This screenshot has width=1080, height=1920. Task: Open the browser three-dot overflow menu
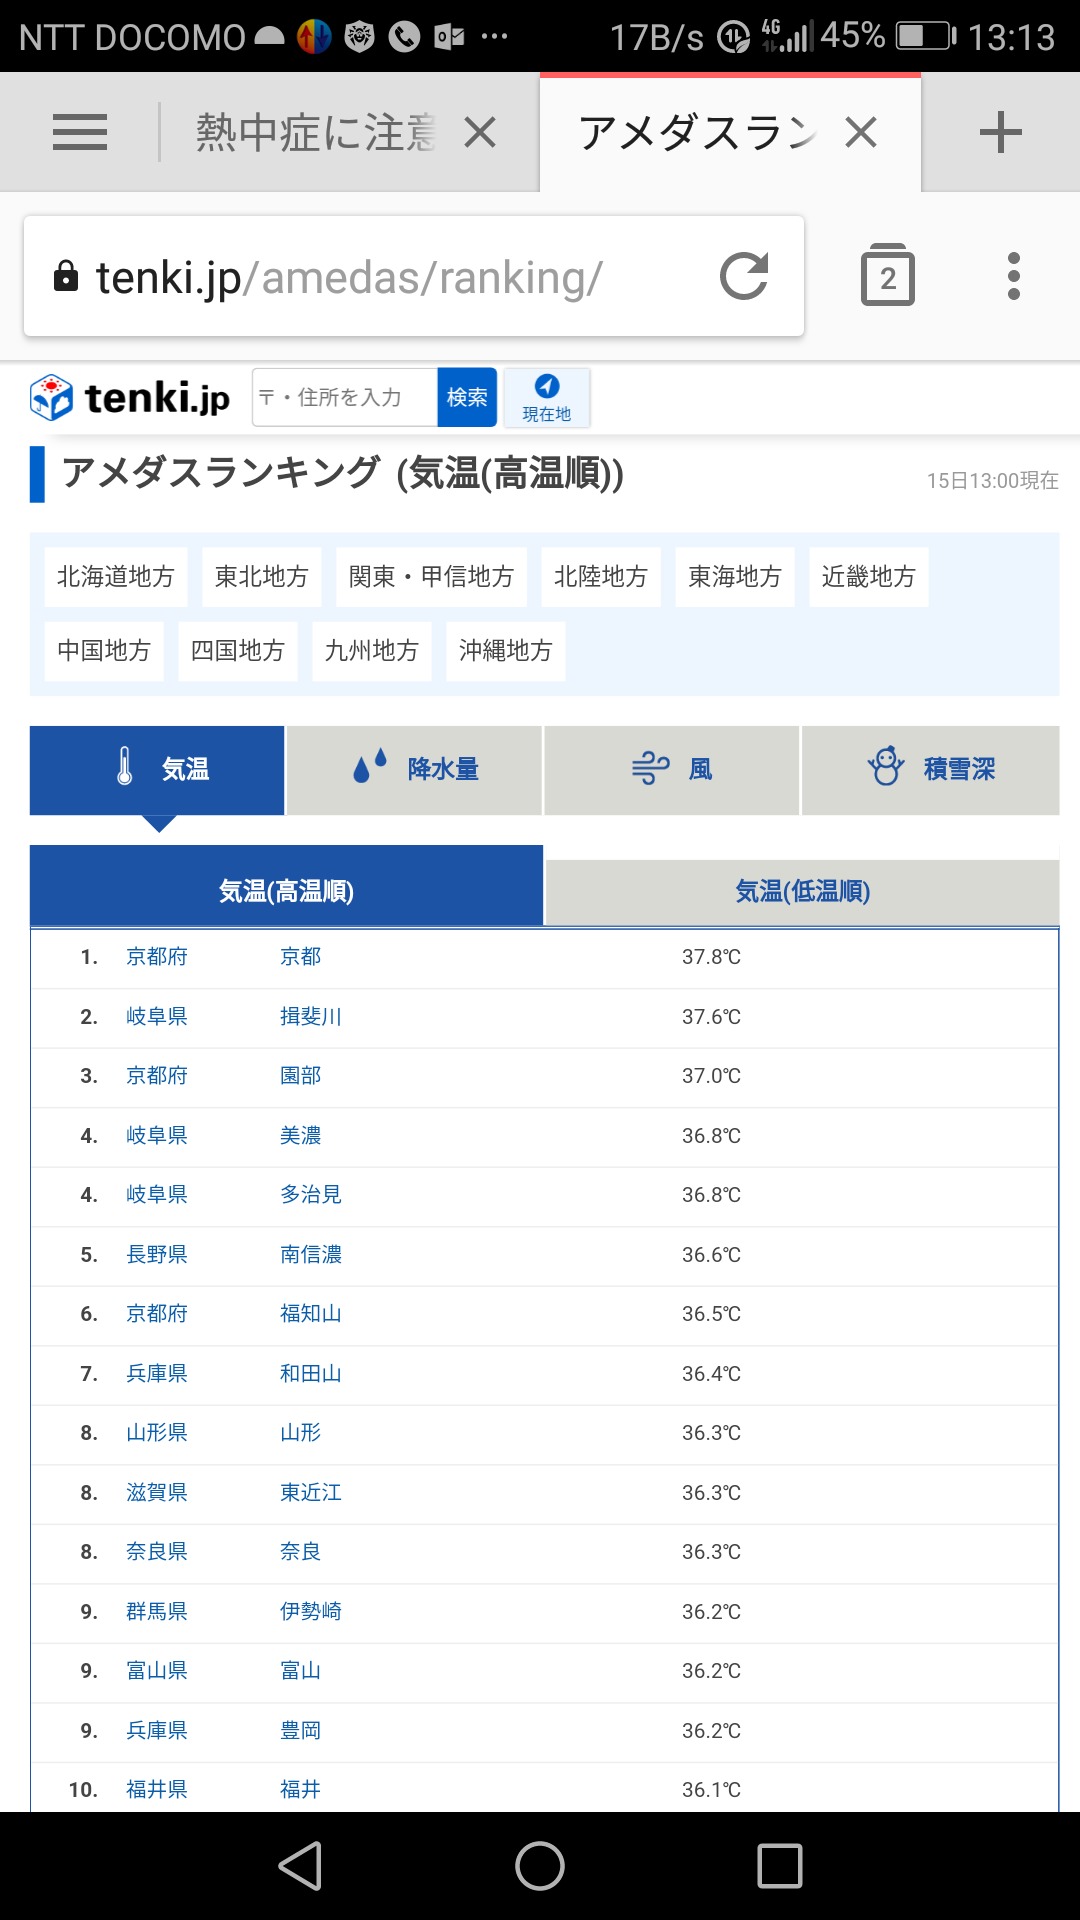pyautogui.click(x=1014, y=276)
